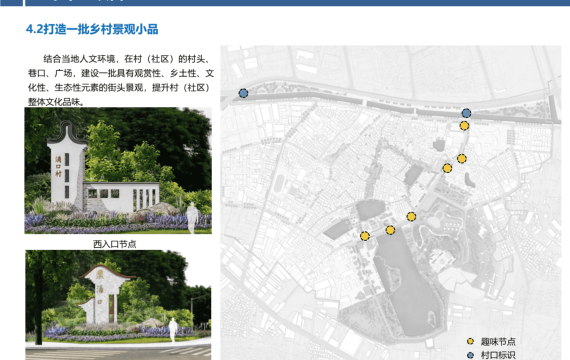Click the yellow 趣味节点 legend dot
The width and height of the screenshot is (570, 360).
(x=470, y=341)
